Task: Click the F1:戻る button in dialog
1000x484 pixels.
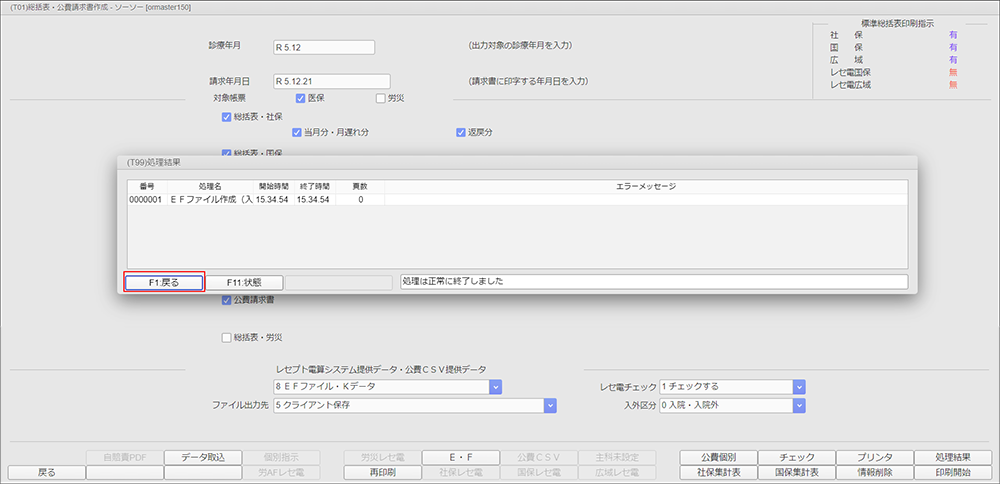Action: click(165, 282)
